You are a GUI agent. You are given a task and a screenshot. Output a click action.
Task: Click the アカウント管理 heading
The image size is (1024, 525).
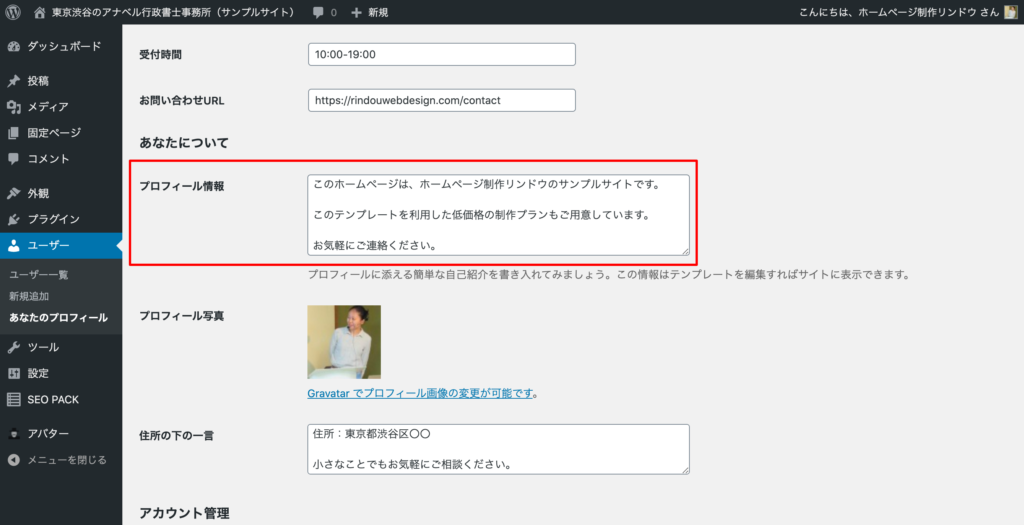pyautogui.click(x=184, y=513)
